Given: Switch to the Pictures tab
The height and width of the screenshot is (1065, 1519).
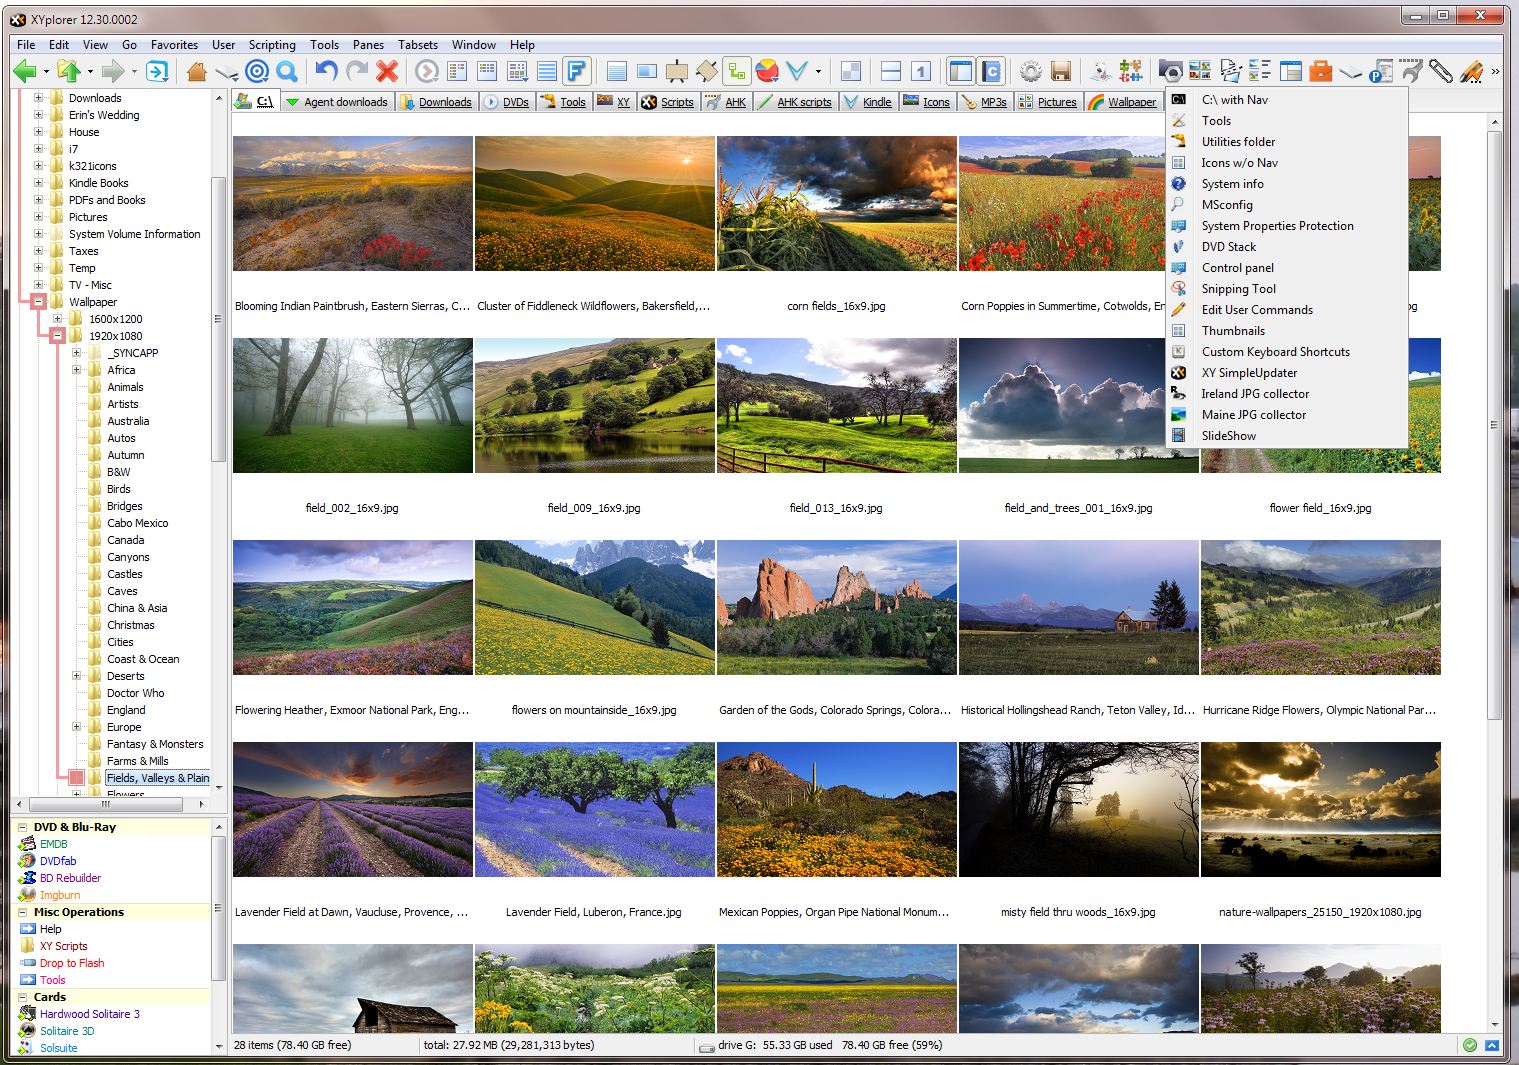Looking at the screenshot, I should (1056, 102).
